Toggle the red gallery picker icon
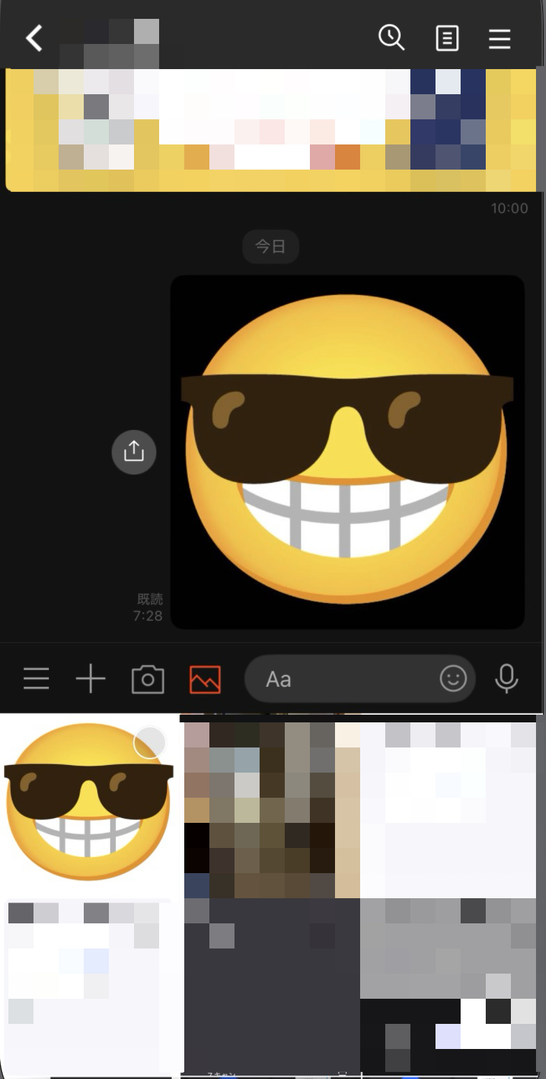 (205, 679)
